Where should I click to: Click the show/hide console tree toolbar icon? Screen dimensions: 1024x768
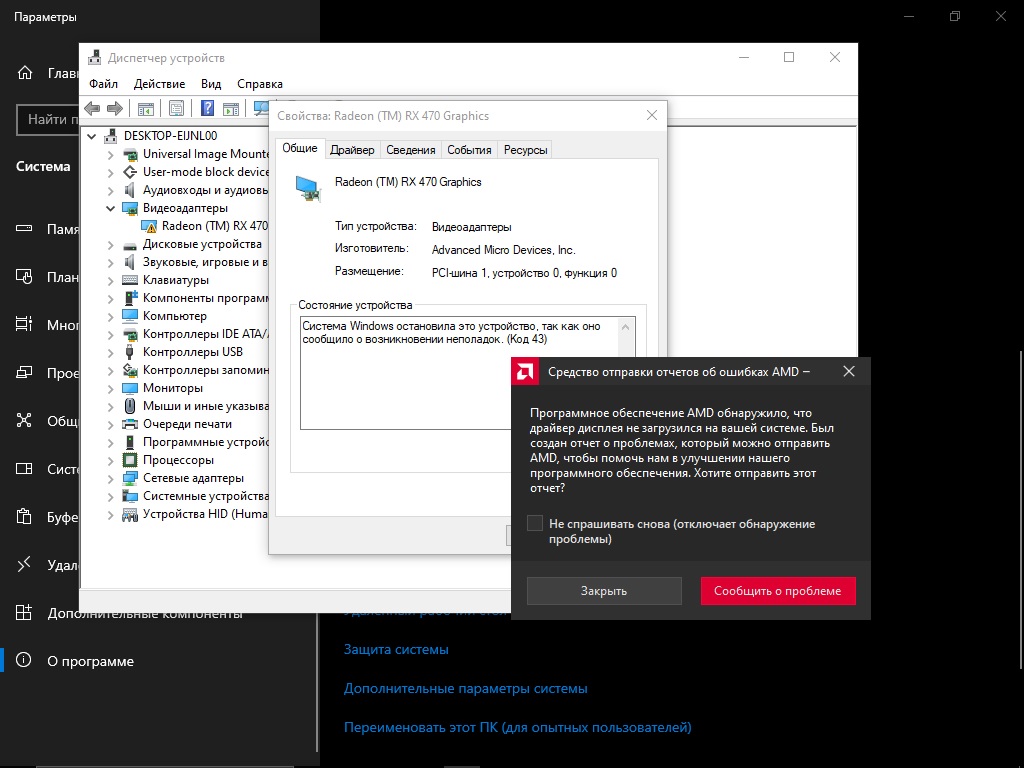[146, 108]
